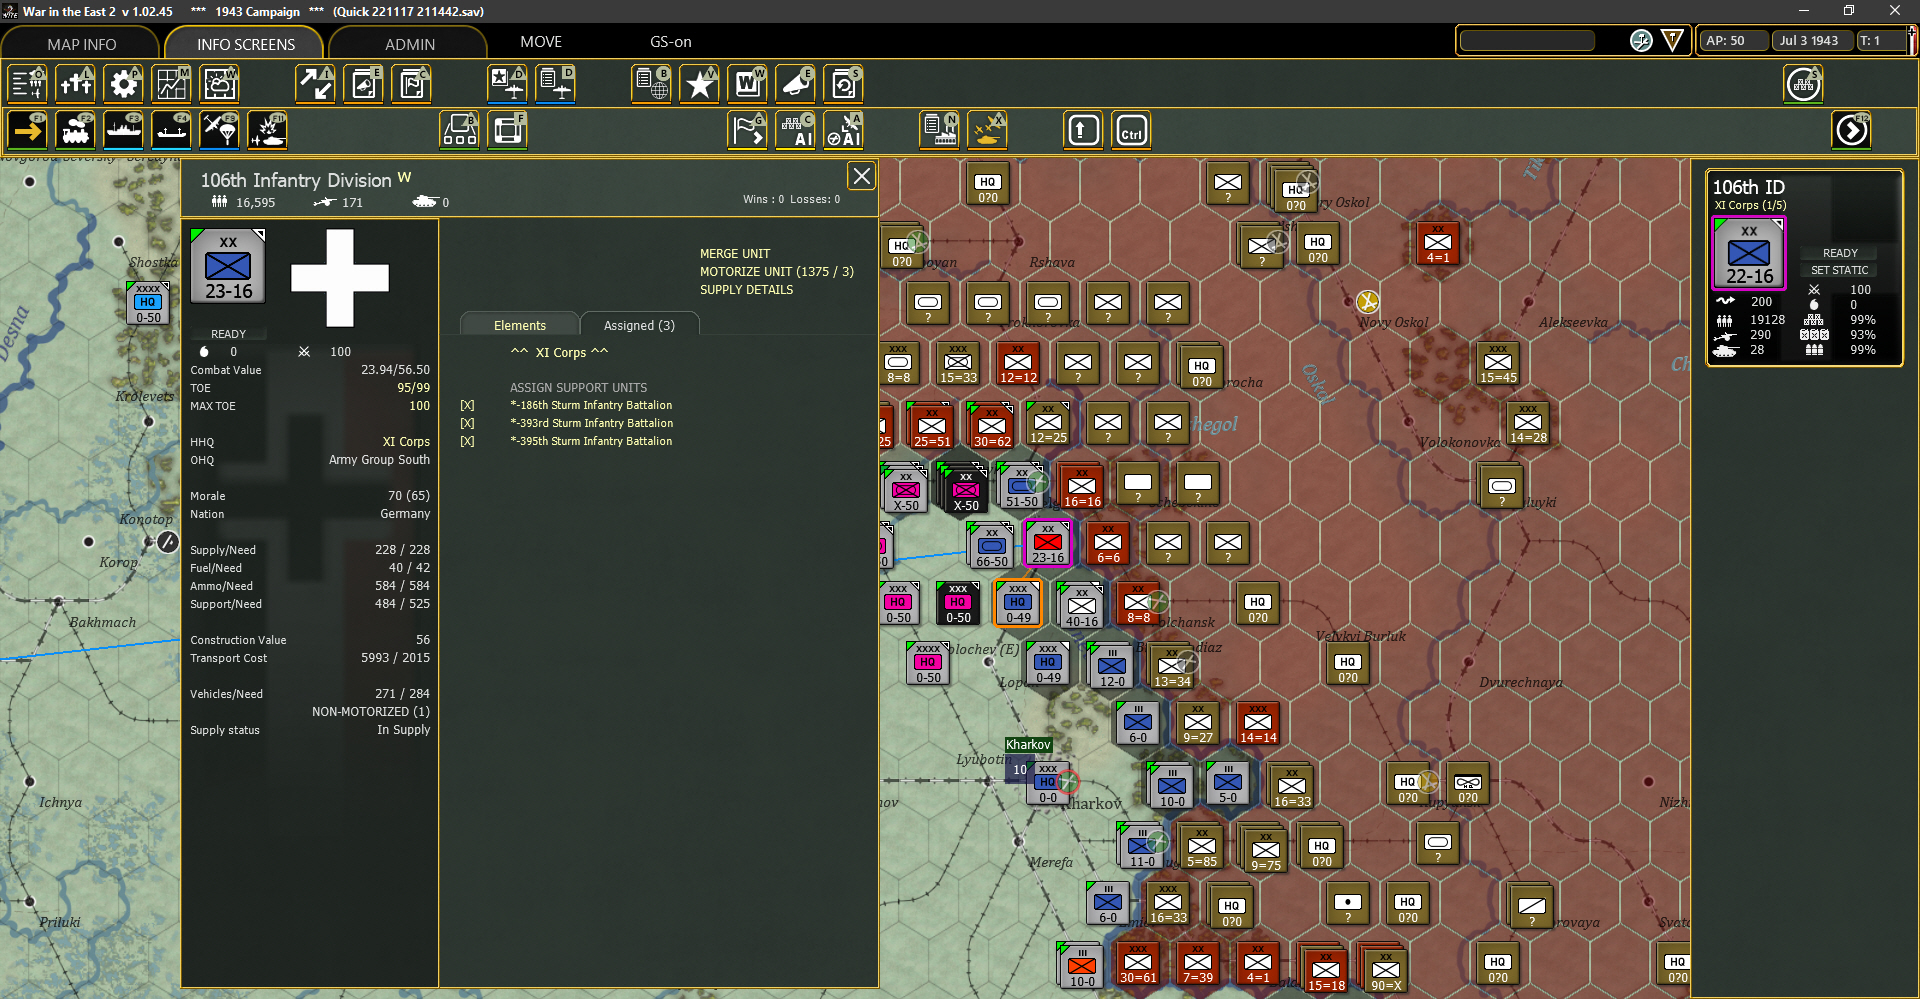Select air transport mode parachute icon
Image resolution: width=1920 pixels, height=999 pixels.
coord(220,130)
